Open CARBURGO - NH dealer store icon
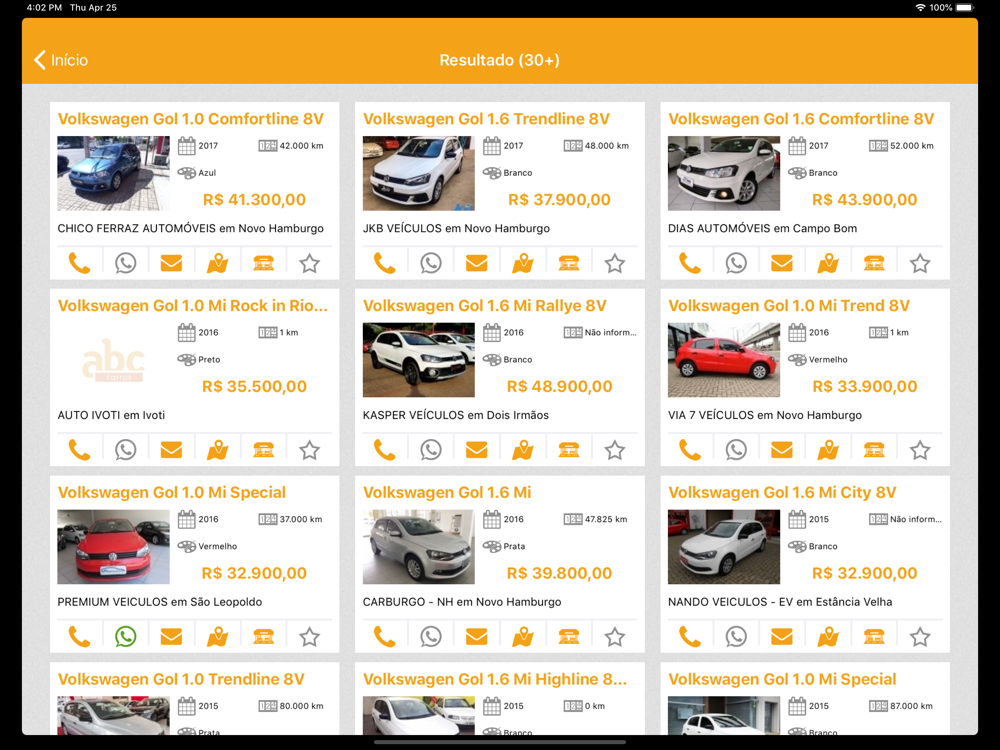This screenshot has height=750, width=1000. (x=569, y=636)
